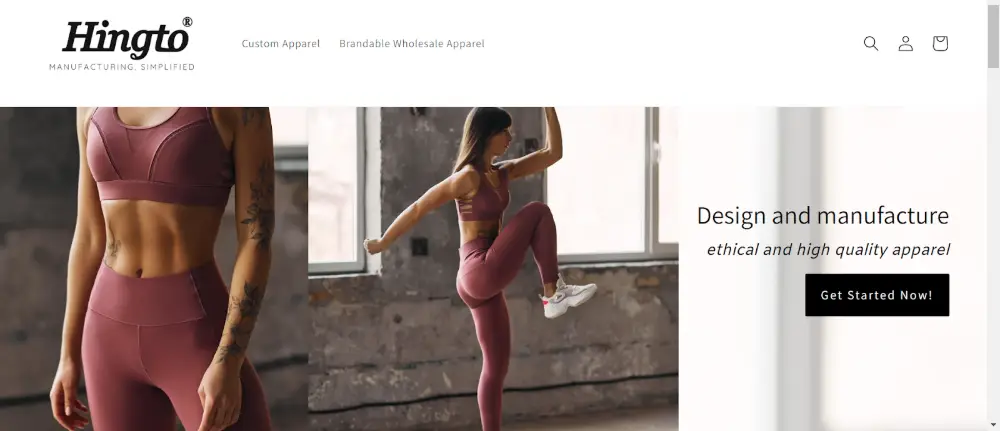Screen dimensions: 1000x431
Task: Click the woman raising her knee photo
Action: click(493, 269)
